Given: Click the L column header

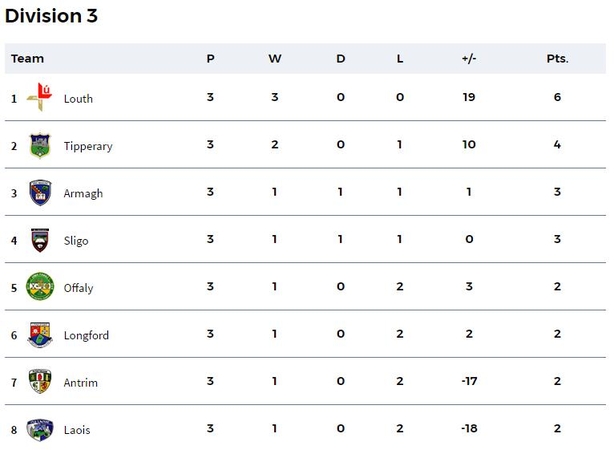Looking at the screenshot, I should (x=399, y=59).
